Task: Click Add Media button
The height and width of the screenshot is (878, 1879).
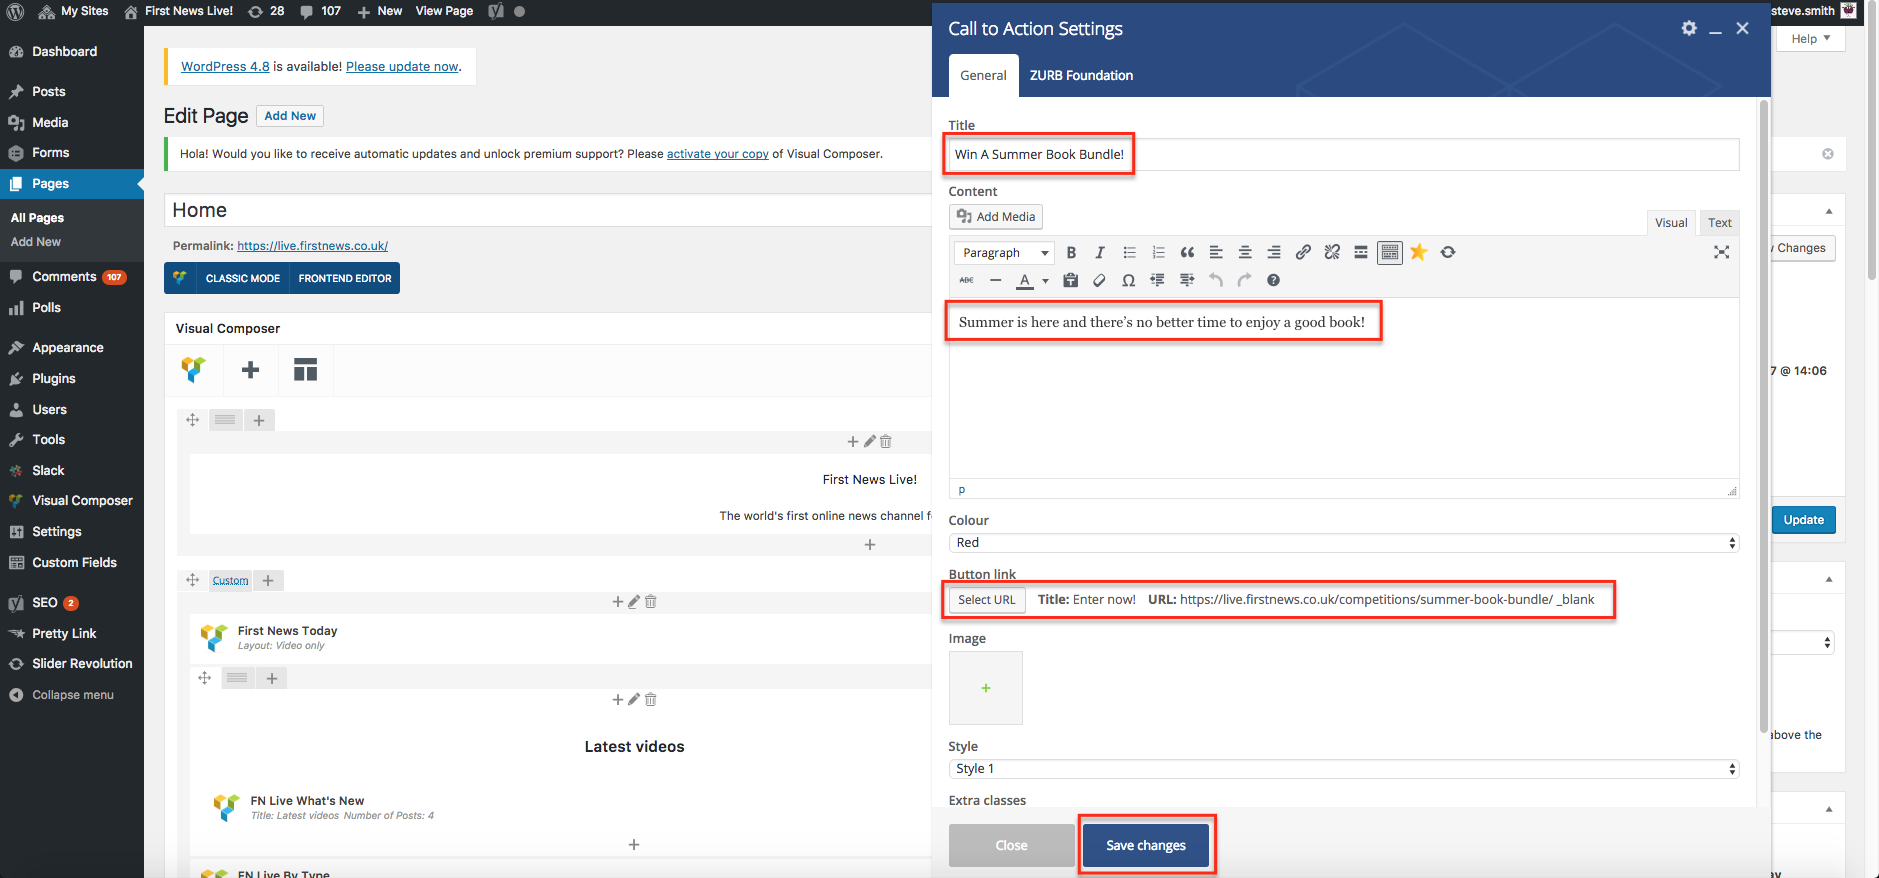Action: (996, 217)
